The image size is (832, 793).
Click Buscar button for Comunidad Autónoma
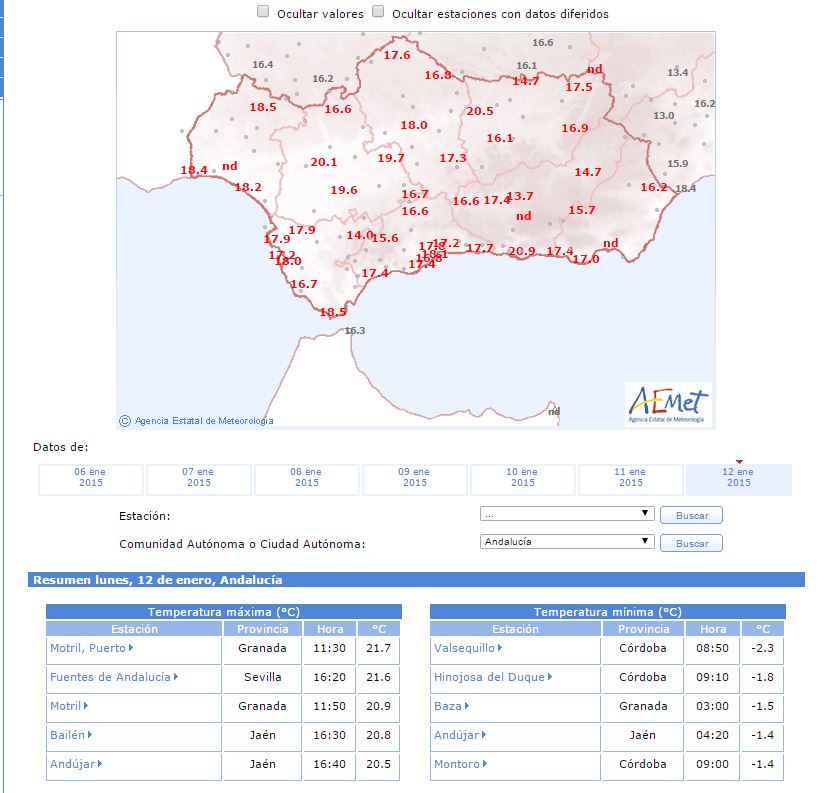[691, 544]
